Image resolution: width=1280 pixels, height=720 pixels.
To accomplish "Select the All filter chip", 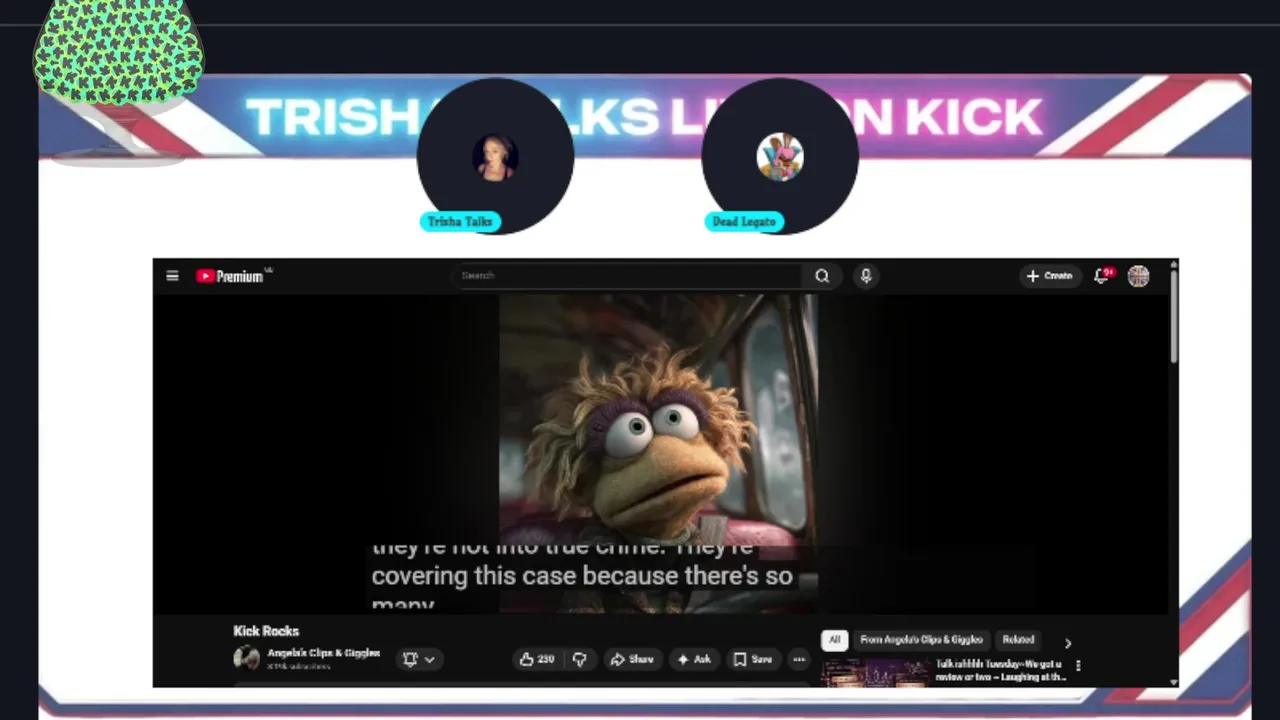I will pyautogui.click(x=835, y=640).
